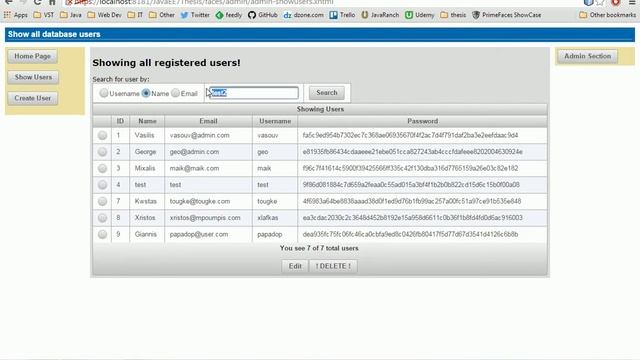Open the Java bookmark folder

(x=71, y=15)
